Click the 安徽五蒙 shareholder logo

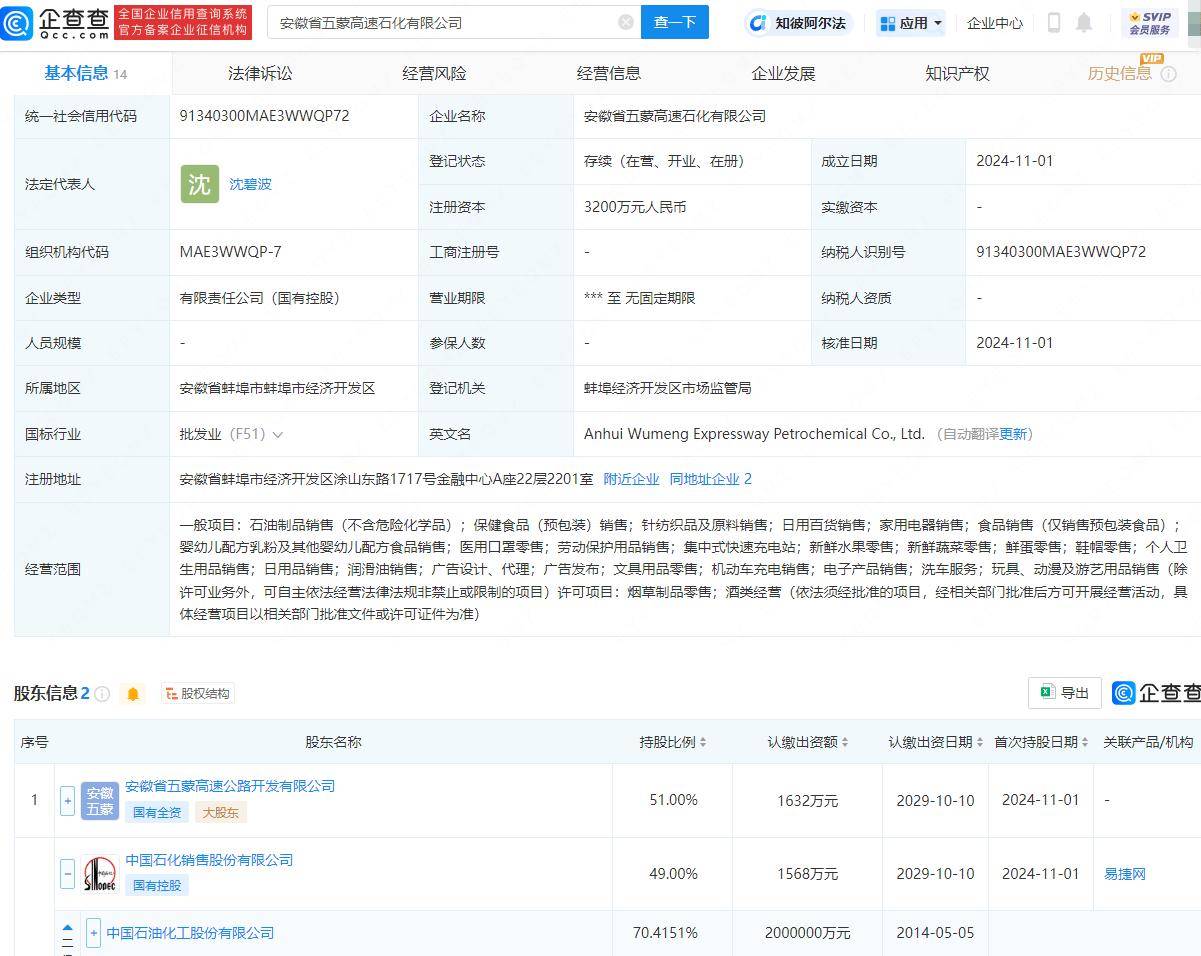(x=100, y=800)
